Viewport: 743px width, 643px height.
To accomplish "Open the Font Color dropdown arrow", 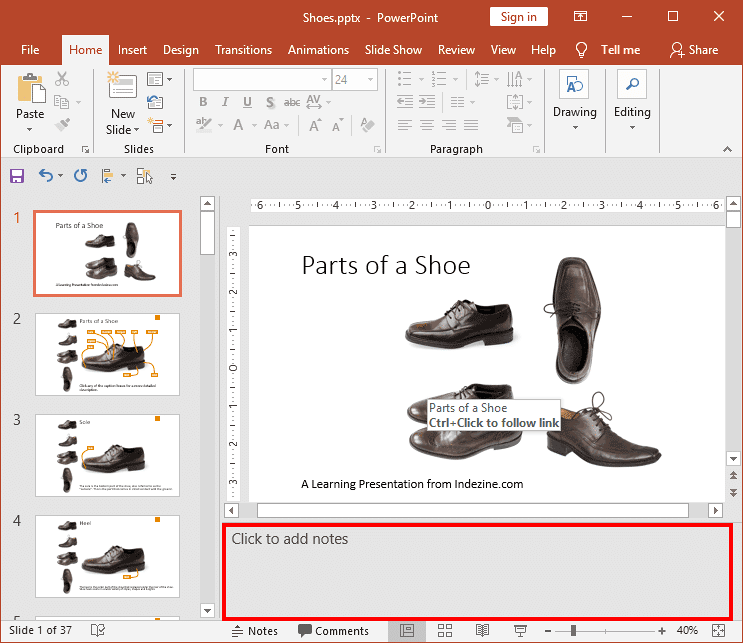I will click(x=254, y=125).
